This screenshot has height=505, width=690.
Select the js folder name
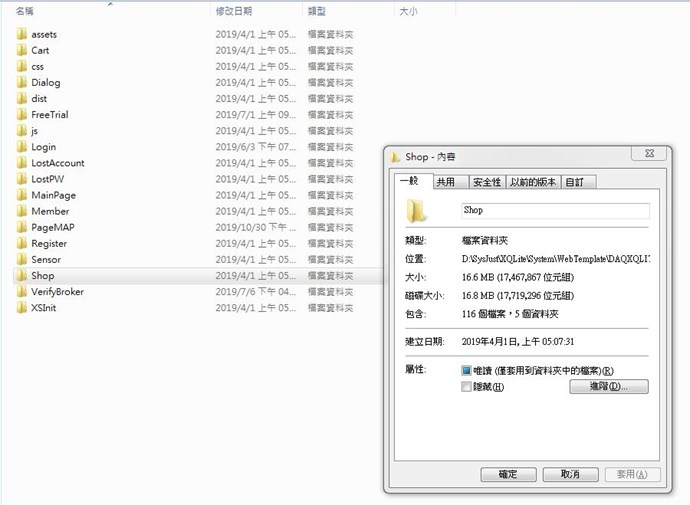click(34, 131)
